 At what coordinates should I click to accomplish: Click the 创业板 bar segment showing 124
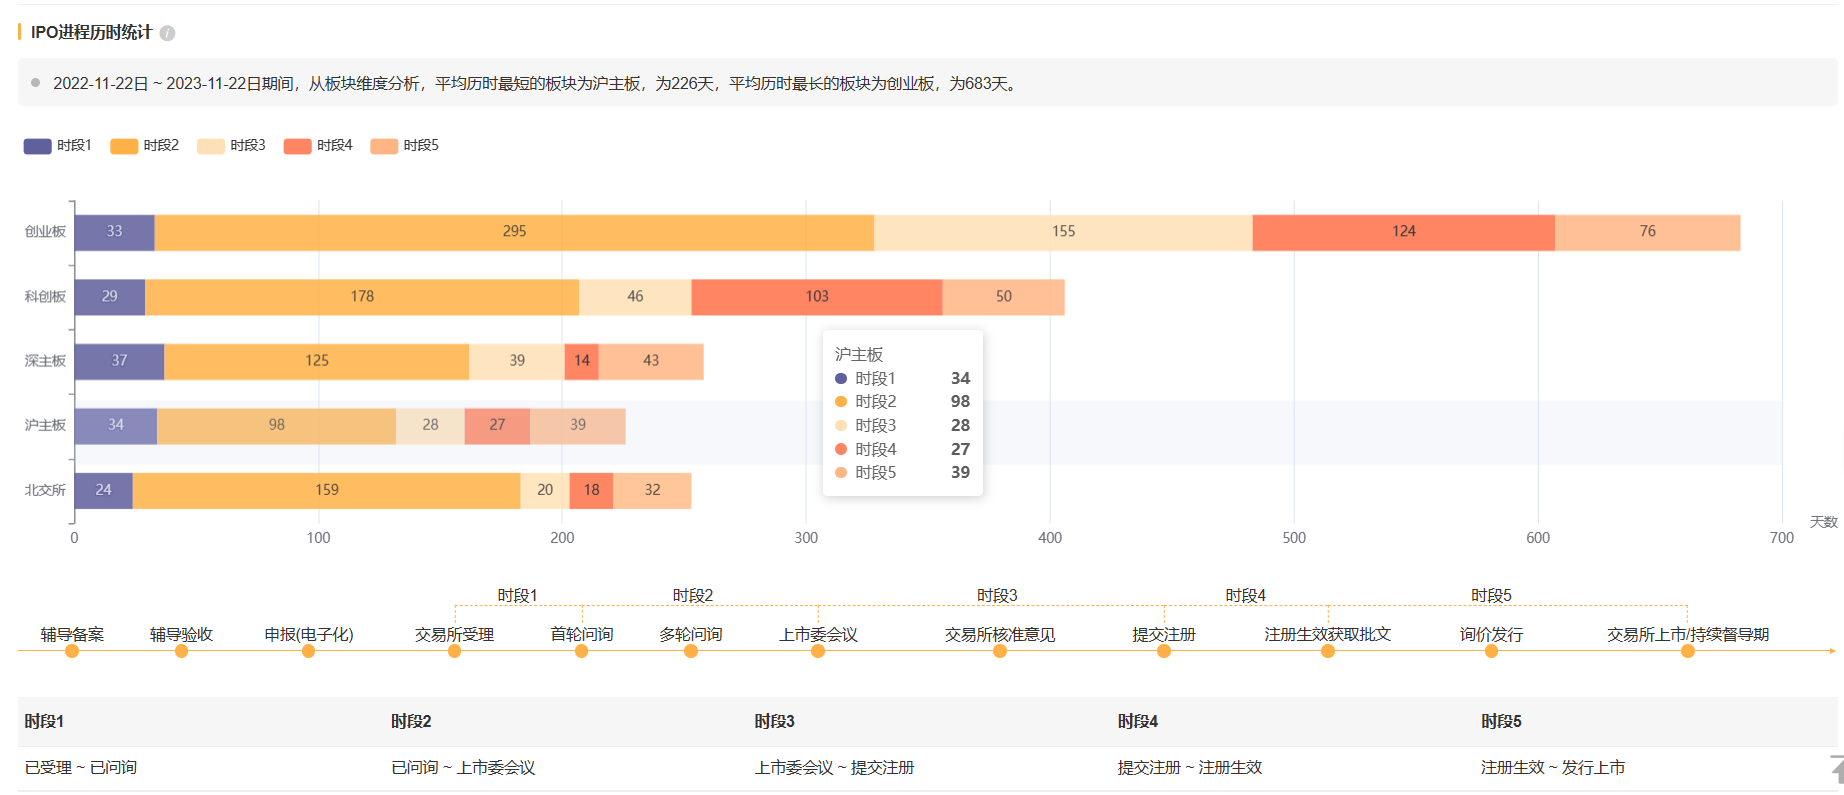click(1404, 232)
